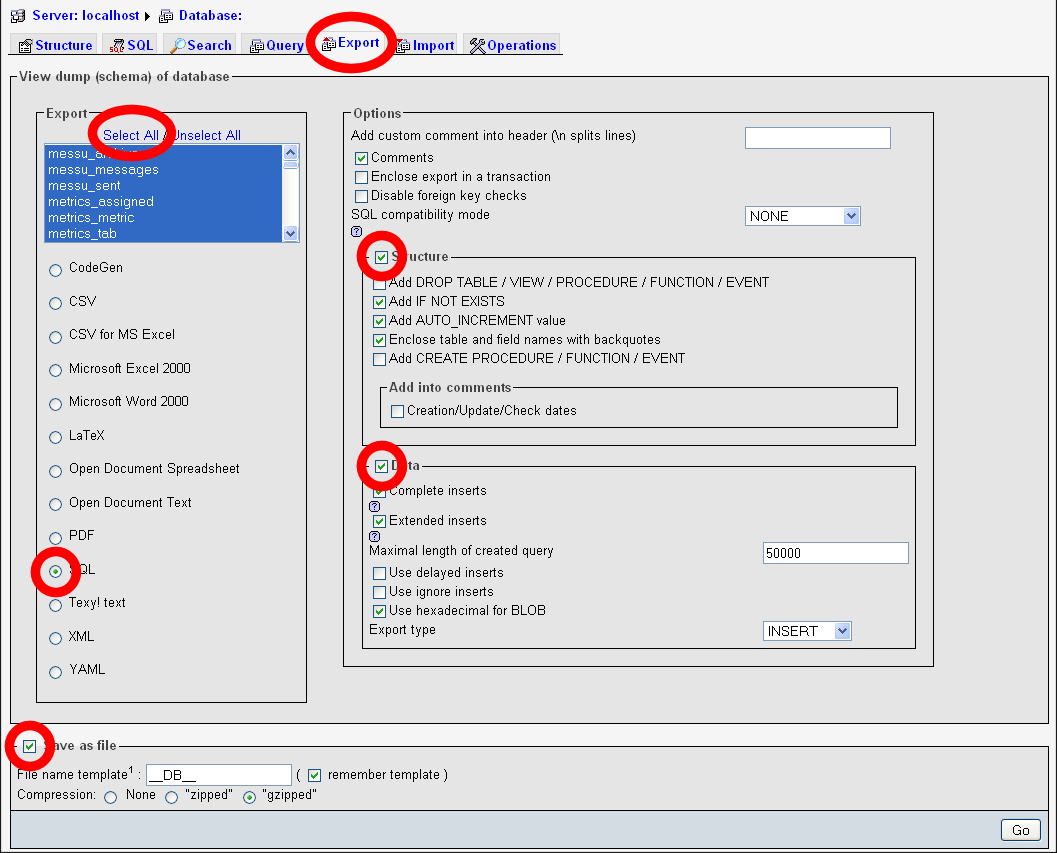The height and width of the screenshot is (853, 1057).
Task: Open the Export type INSERT dropdown
Action: click(807, 631)
